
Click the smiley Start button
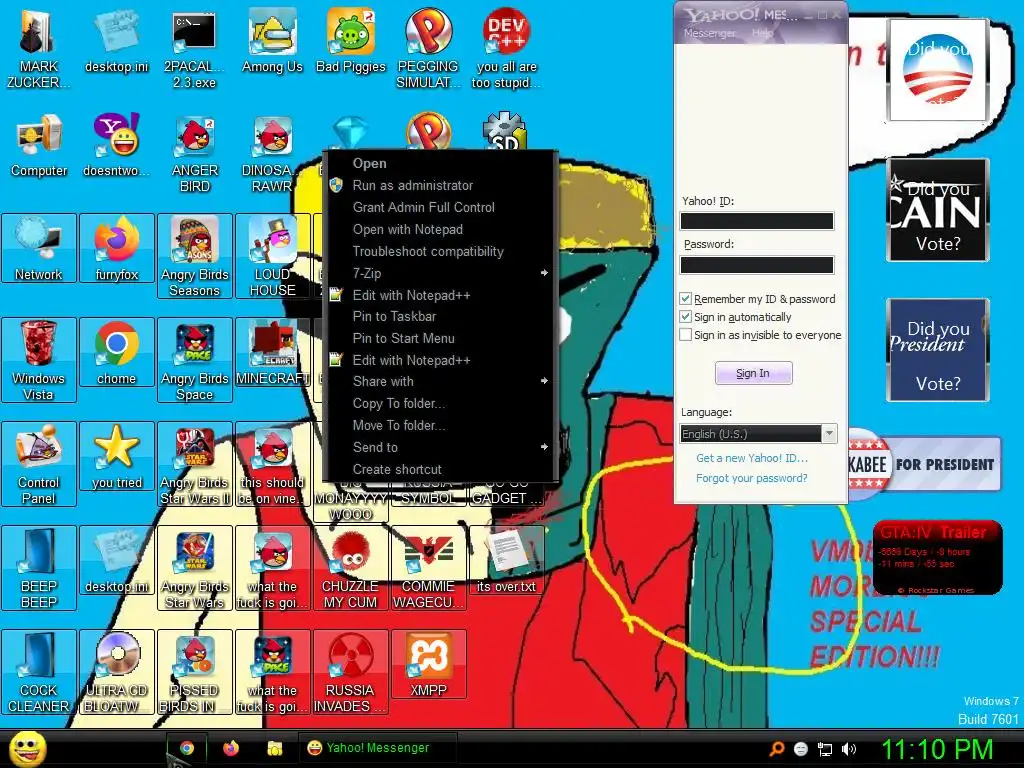pyautogui.click(x=27, y=748)
